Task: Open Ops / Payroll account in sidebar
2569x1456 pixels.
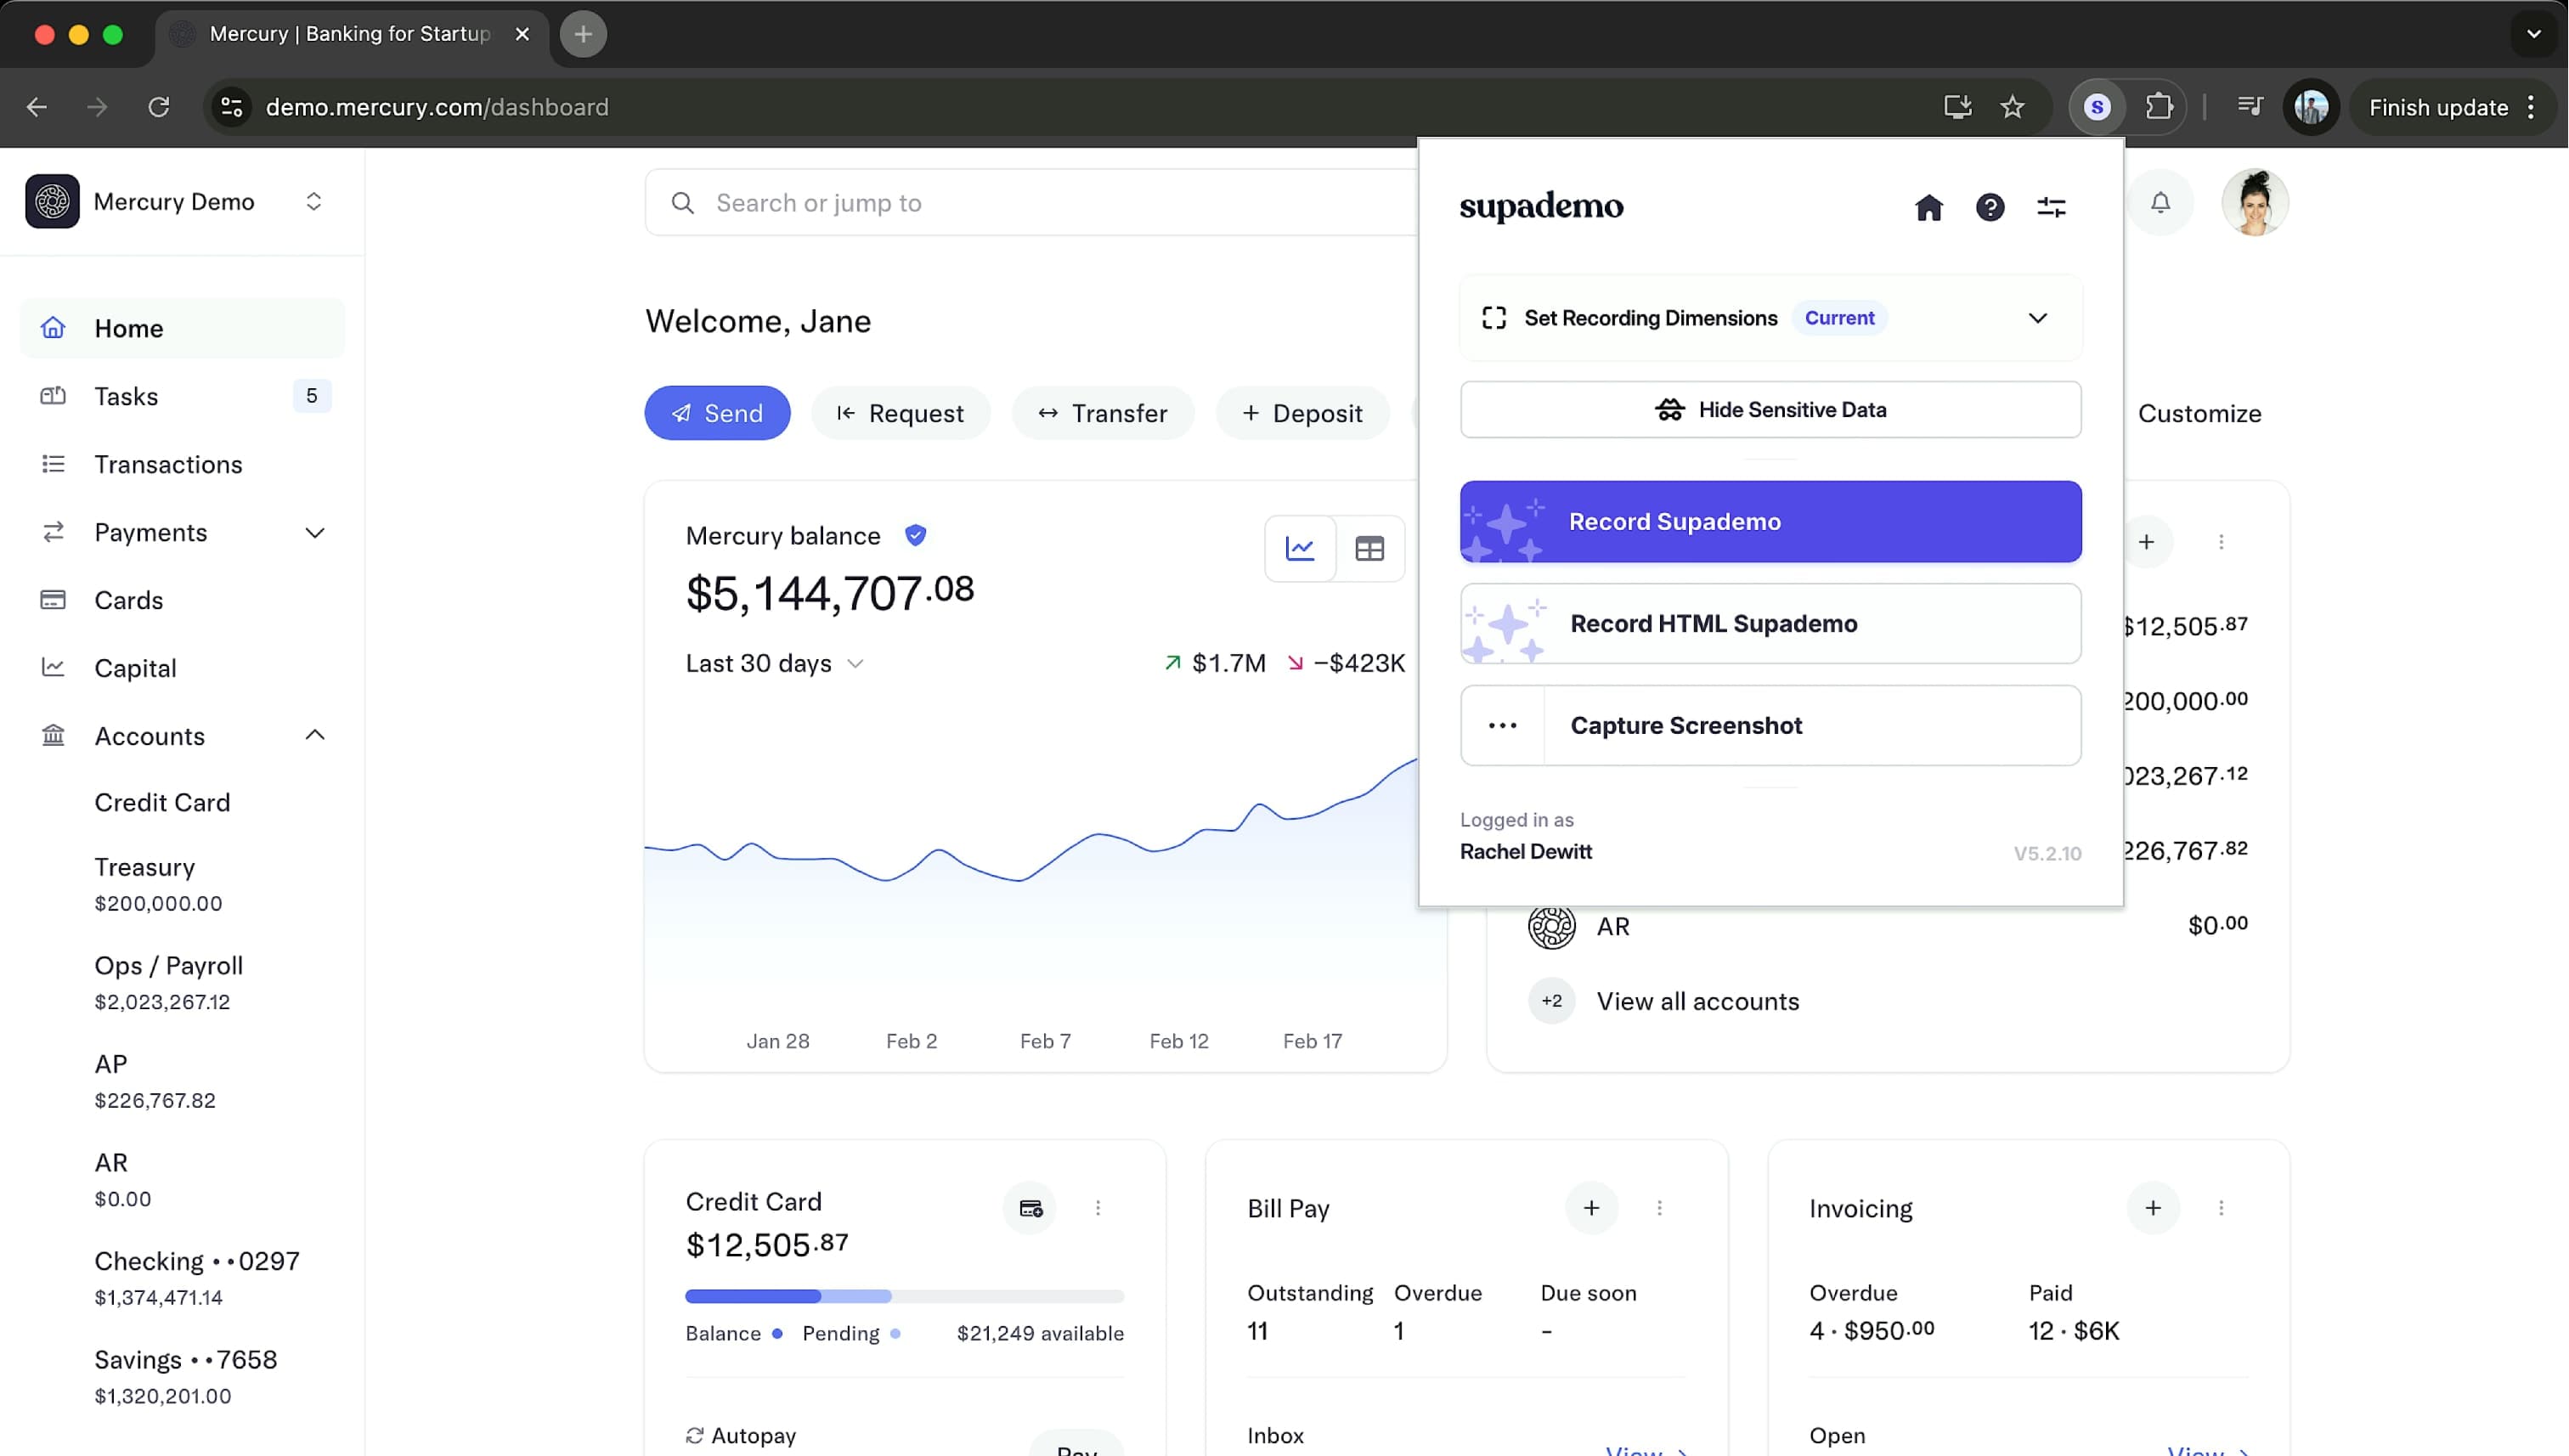Action: coord(168,982)
